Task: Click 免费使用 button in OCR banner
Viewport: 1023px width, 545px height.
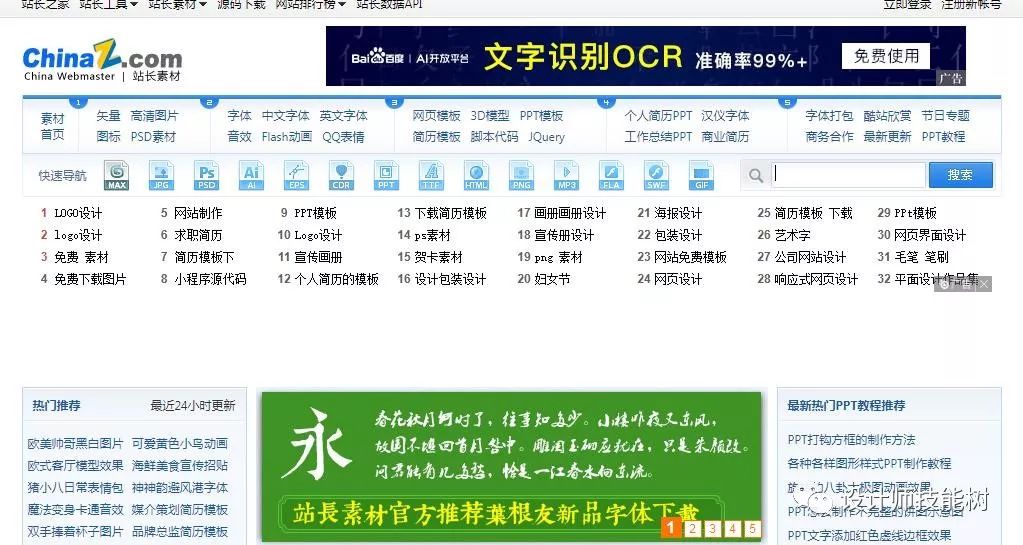Action: click(x=886, y=56)
